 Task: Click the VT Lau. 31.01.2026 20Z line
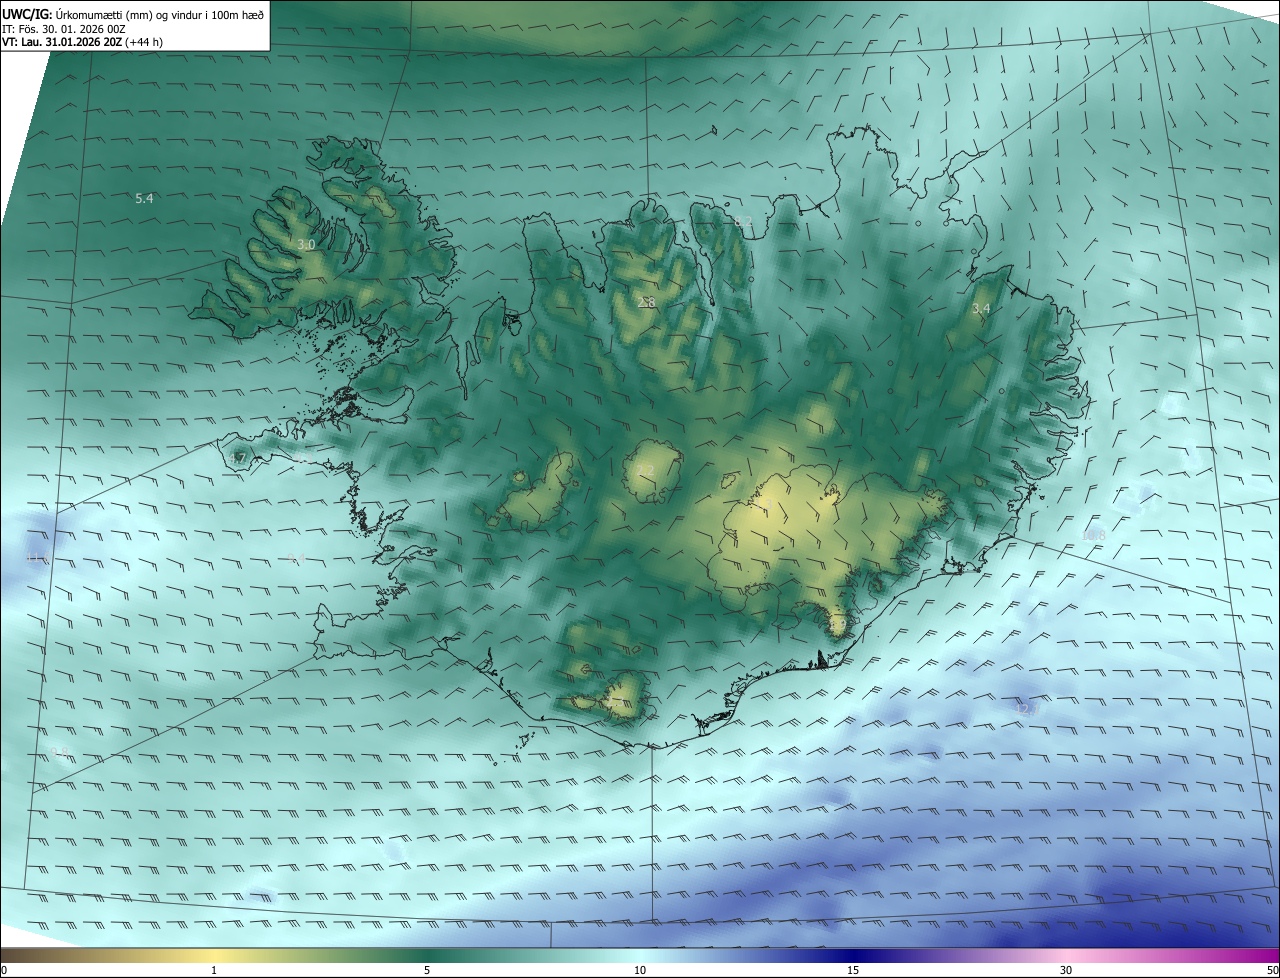(82, 42)
